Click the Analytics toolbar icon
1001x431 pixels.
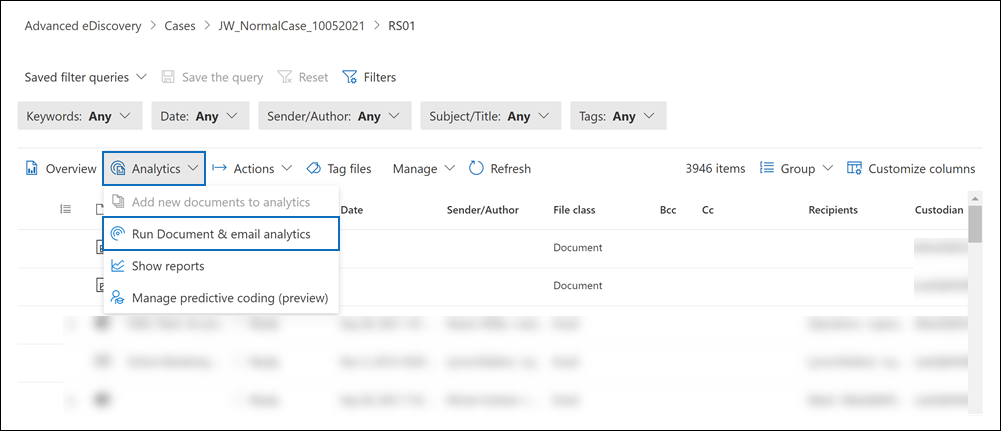[x=119, y=169]
